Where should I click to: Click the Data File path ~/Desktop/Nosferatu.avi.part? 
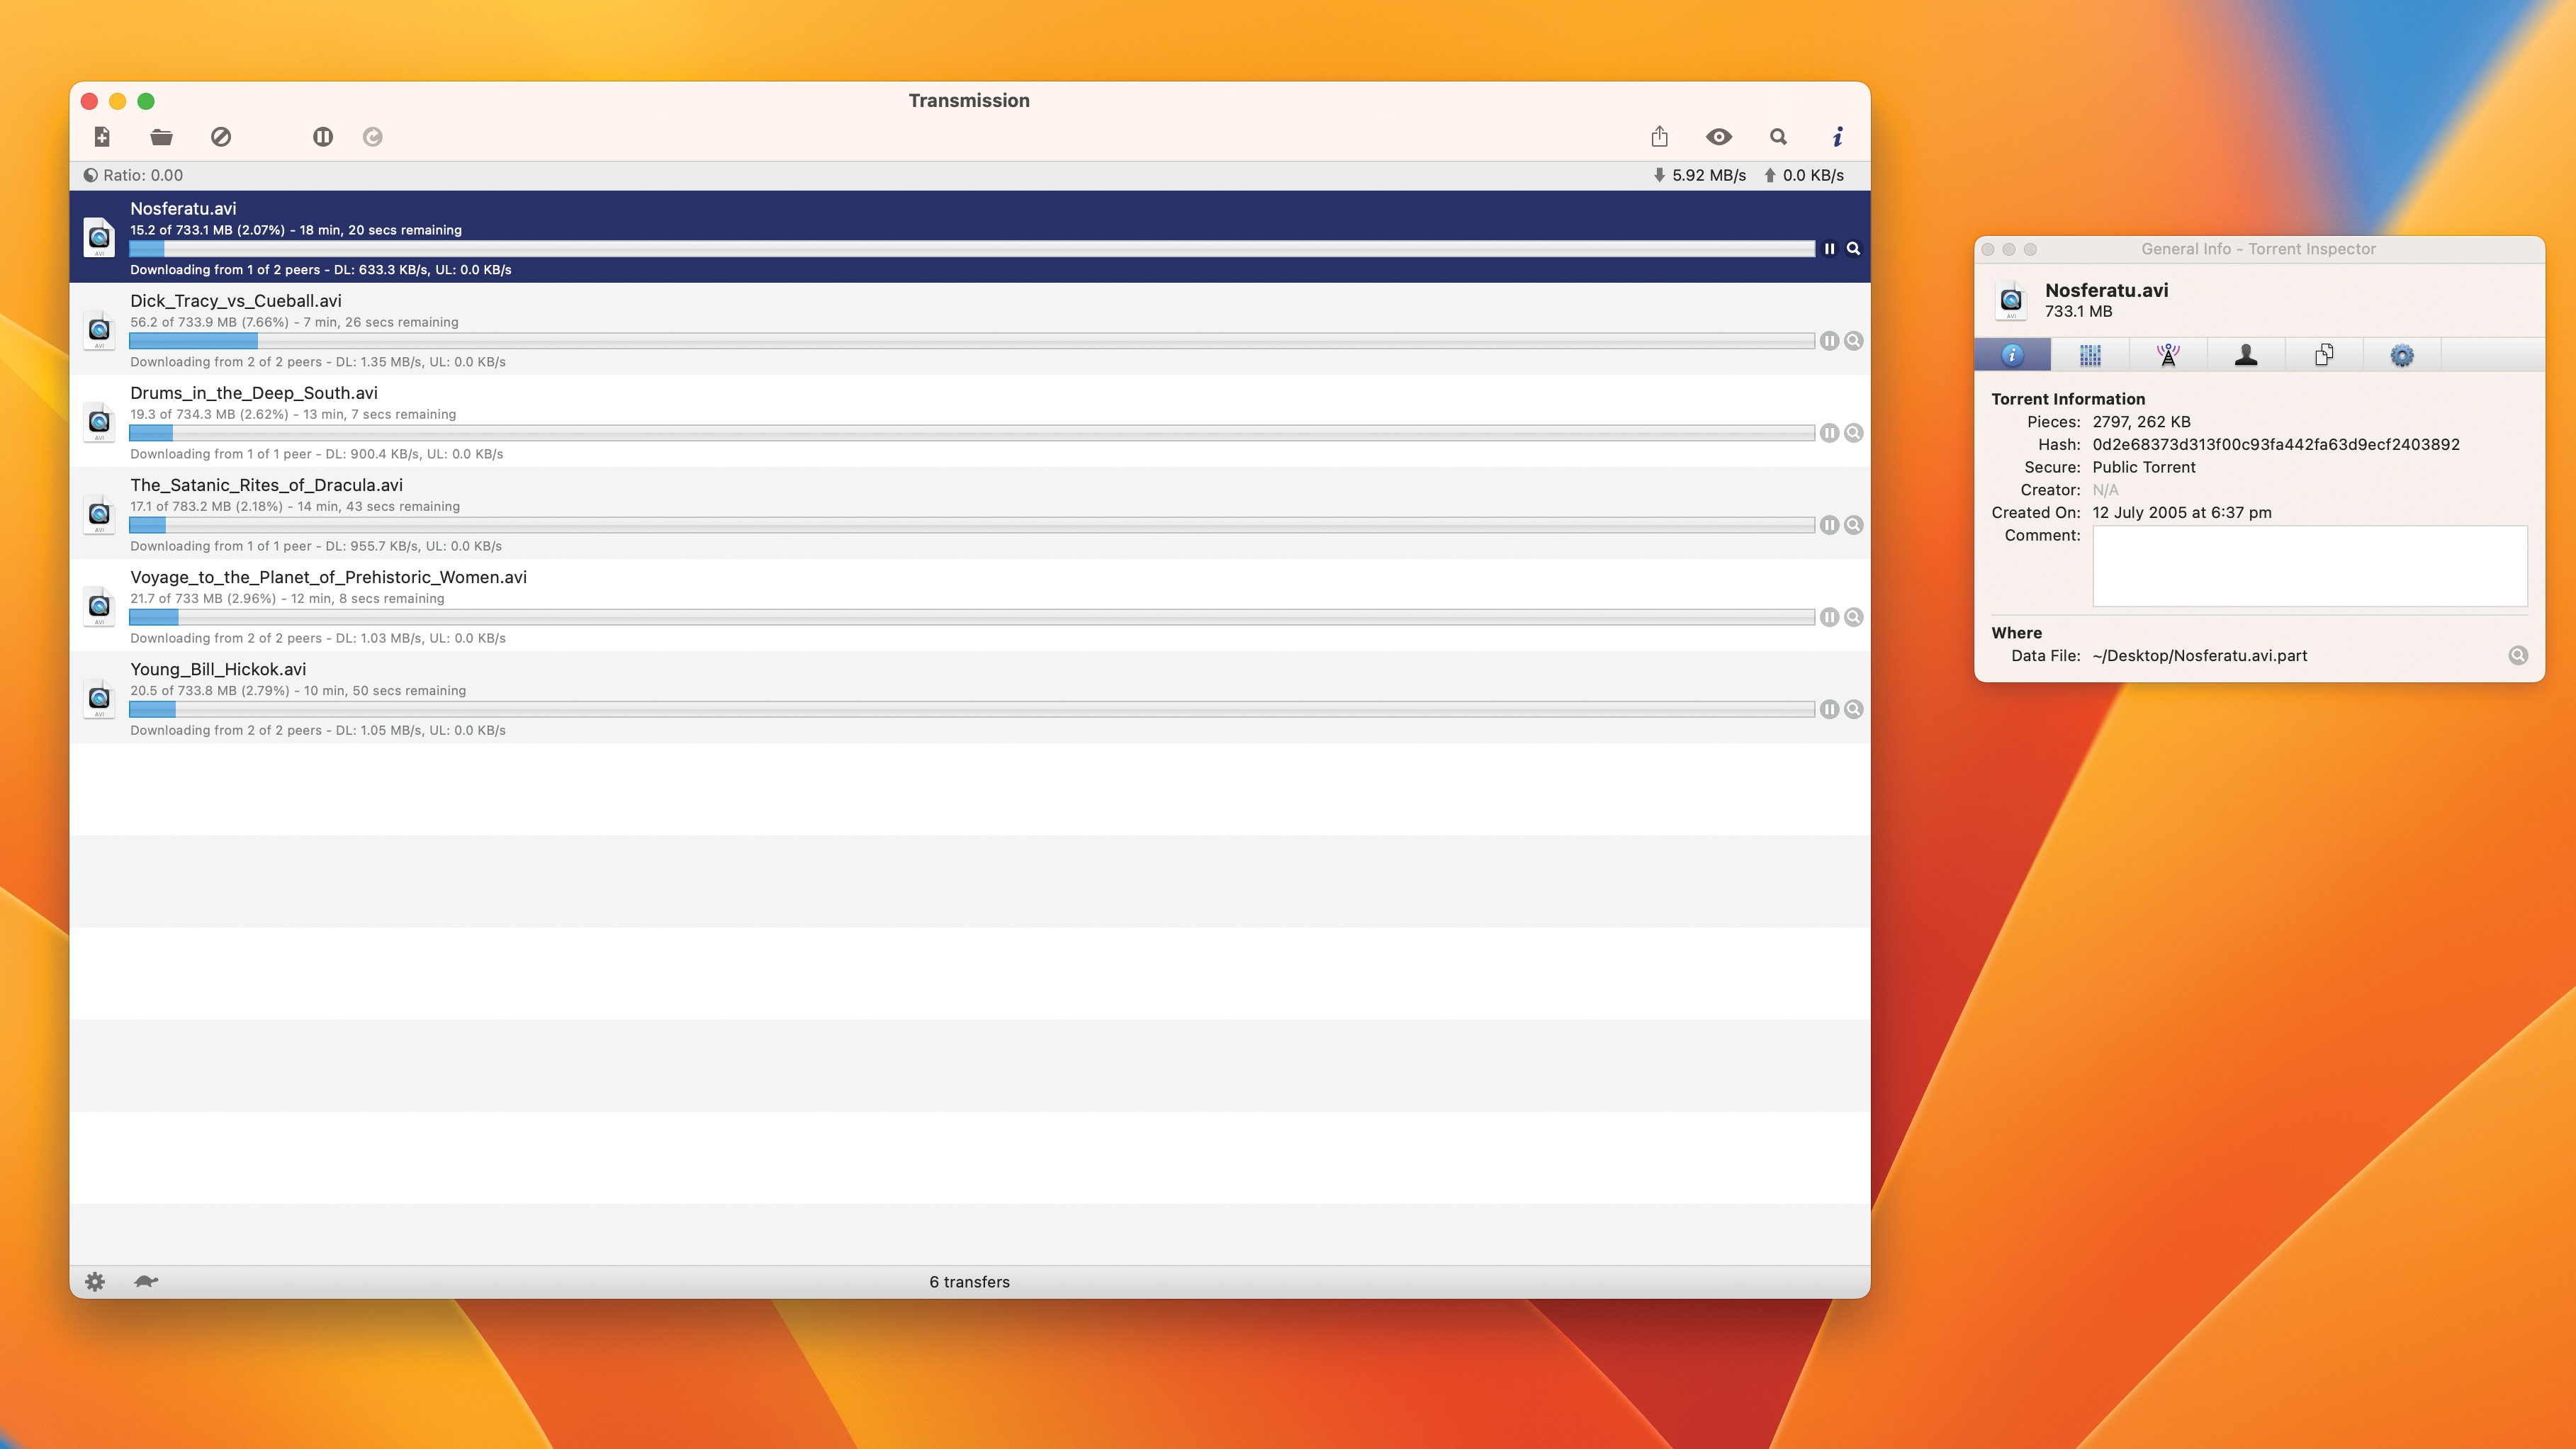[x=2199, y=656]
